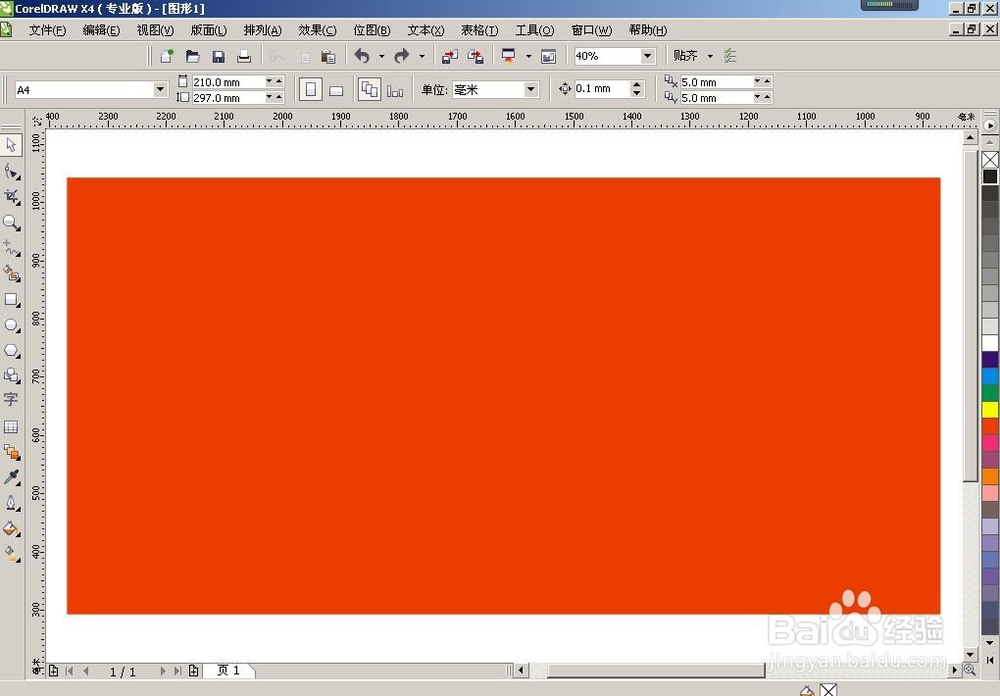Expand the undo history dropdown arrow

(x=381, y=56)
